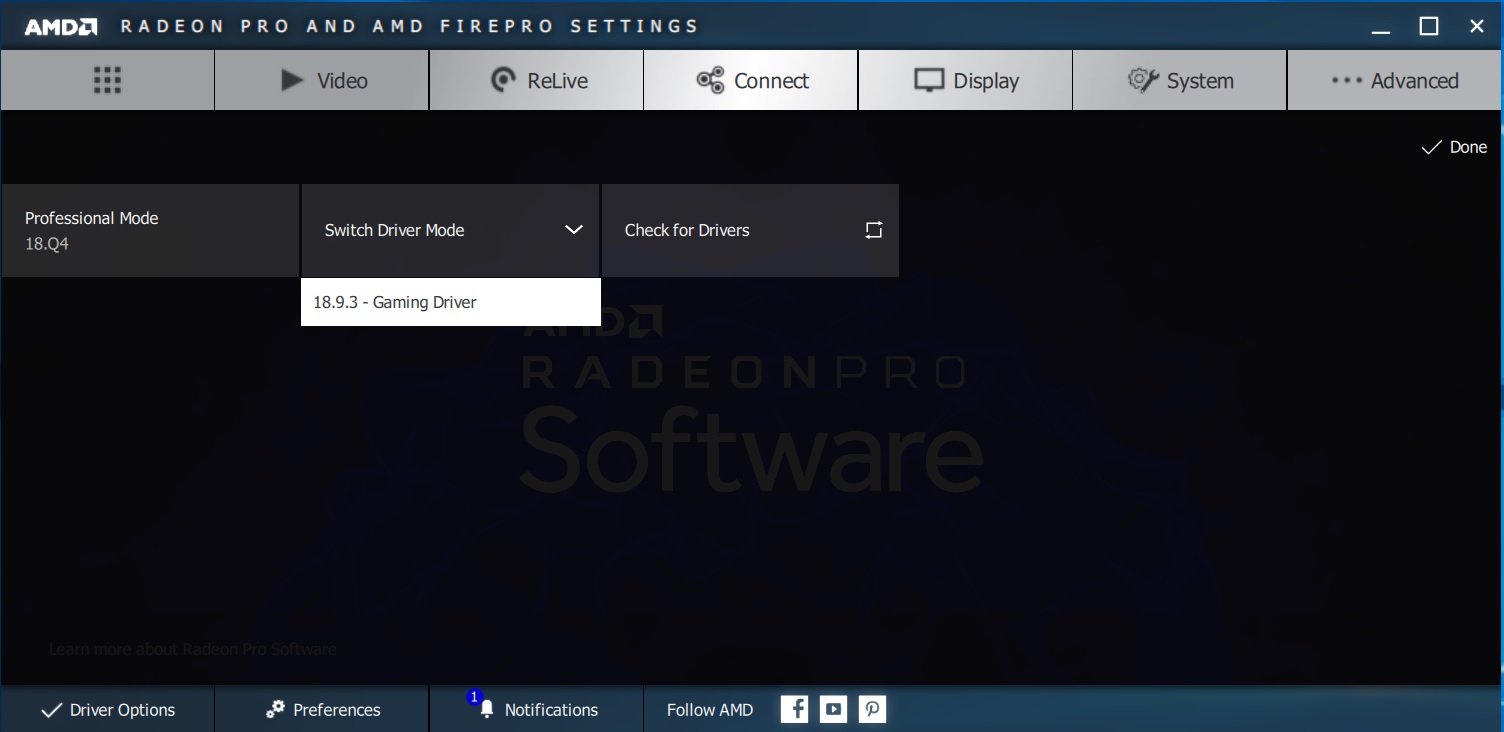Go to the Display tab
This screenshot has height=732, width=1504.
click(965, 81)
